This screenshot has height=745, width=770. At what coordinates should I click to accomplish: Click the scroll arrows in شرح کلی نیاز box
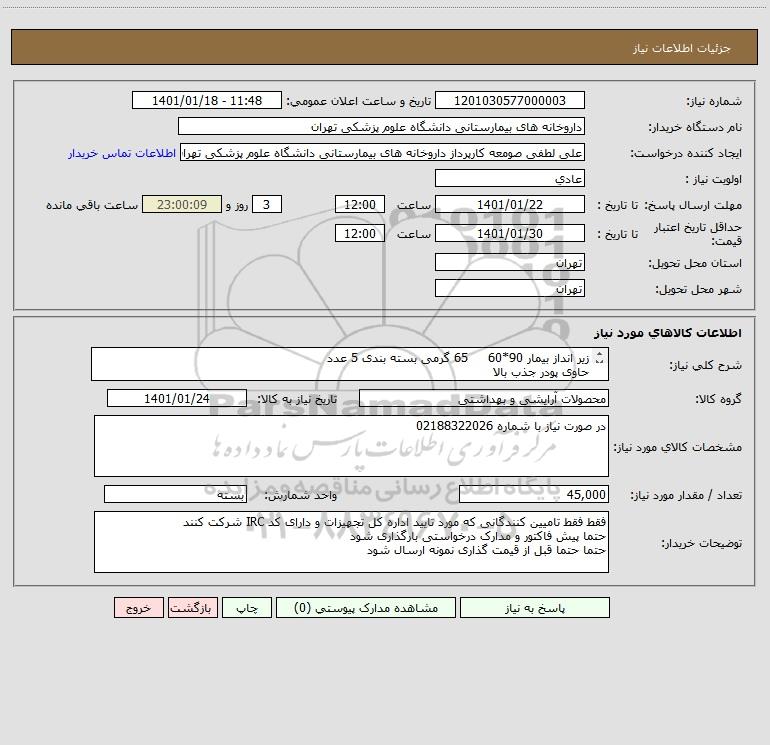point(599,358)
